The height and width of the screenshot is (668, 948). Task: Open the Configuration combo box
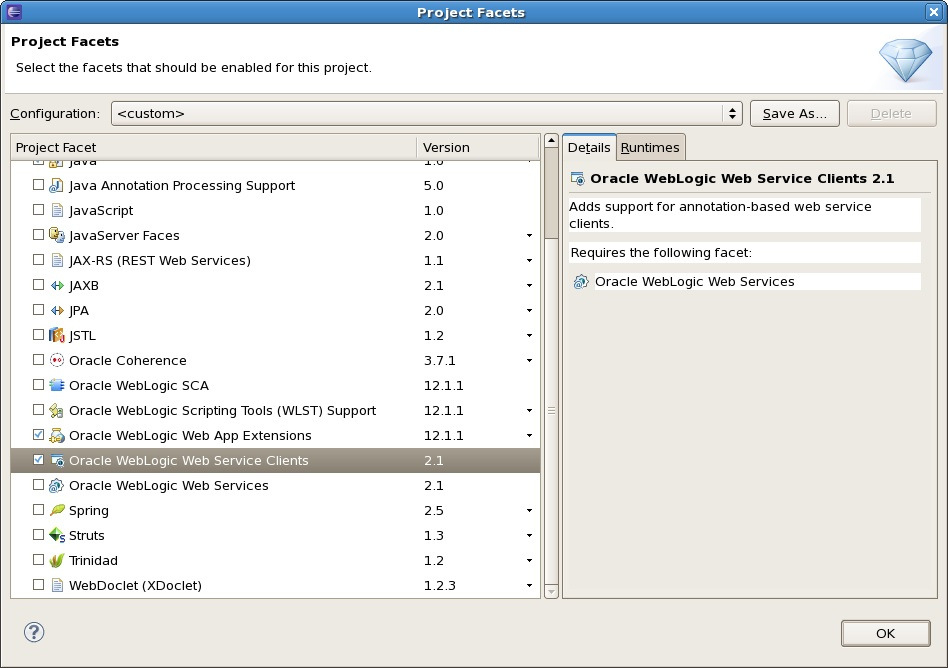427,114
